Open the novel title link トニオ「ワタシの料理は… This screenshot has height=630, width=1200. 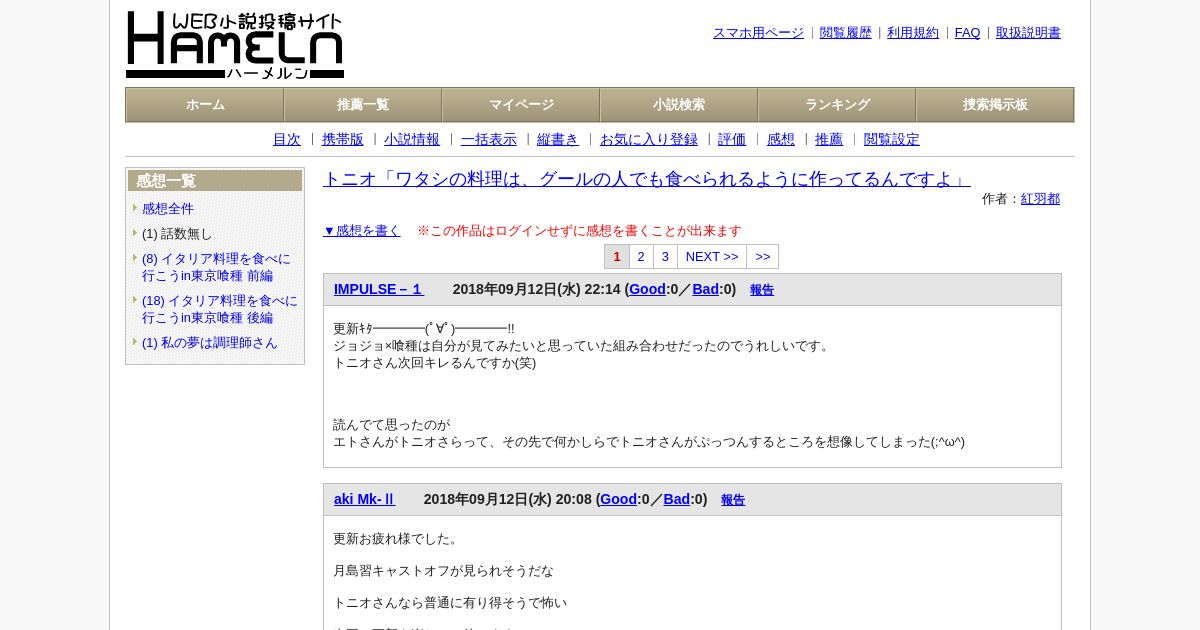646,179
